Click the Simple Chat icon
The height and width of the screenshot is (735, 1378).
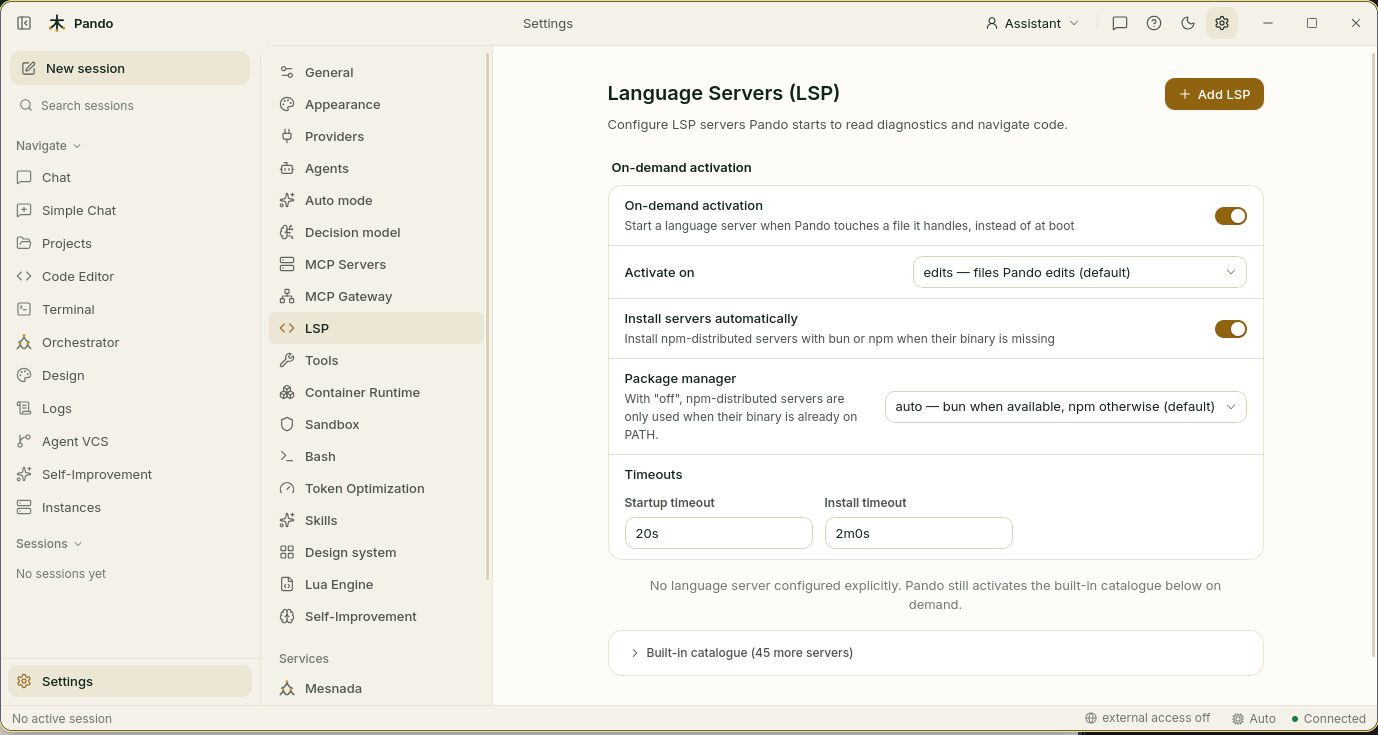24,210
